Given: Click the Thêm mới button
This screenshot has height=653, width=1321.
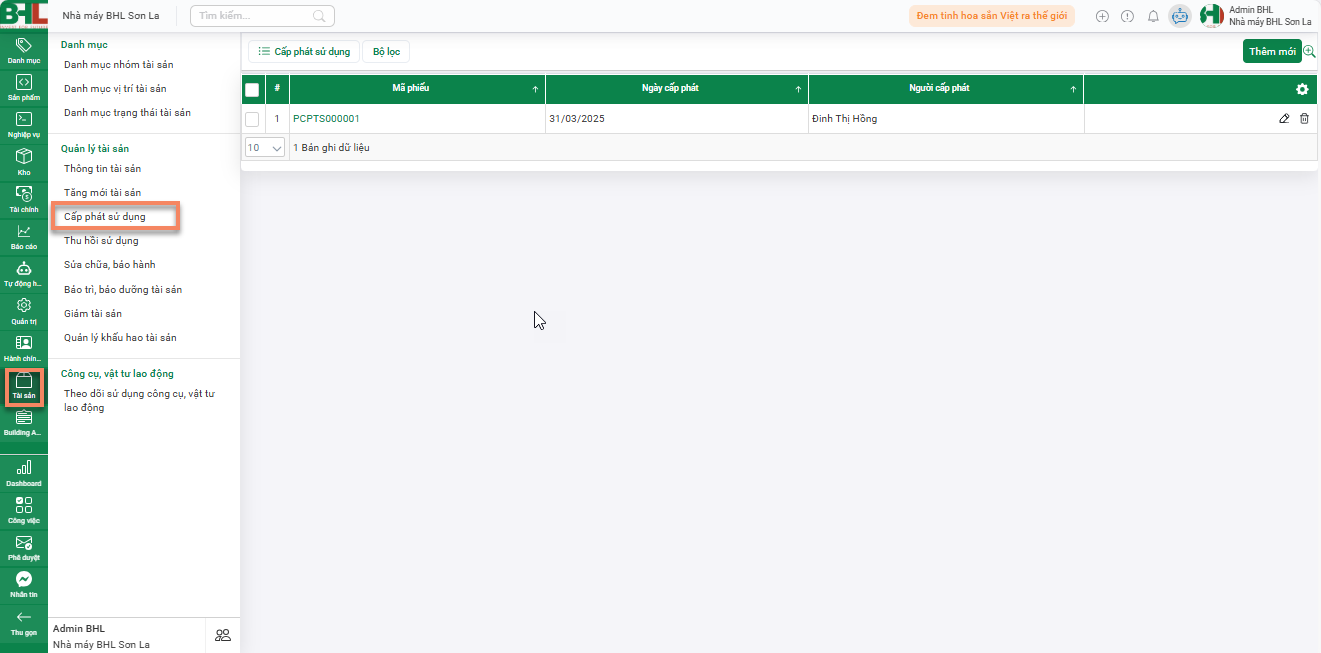Looking at the screenshot, I should click(1272, 51).
